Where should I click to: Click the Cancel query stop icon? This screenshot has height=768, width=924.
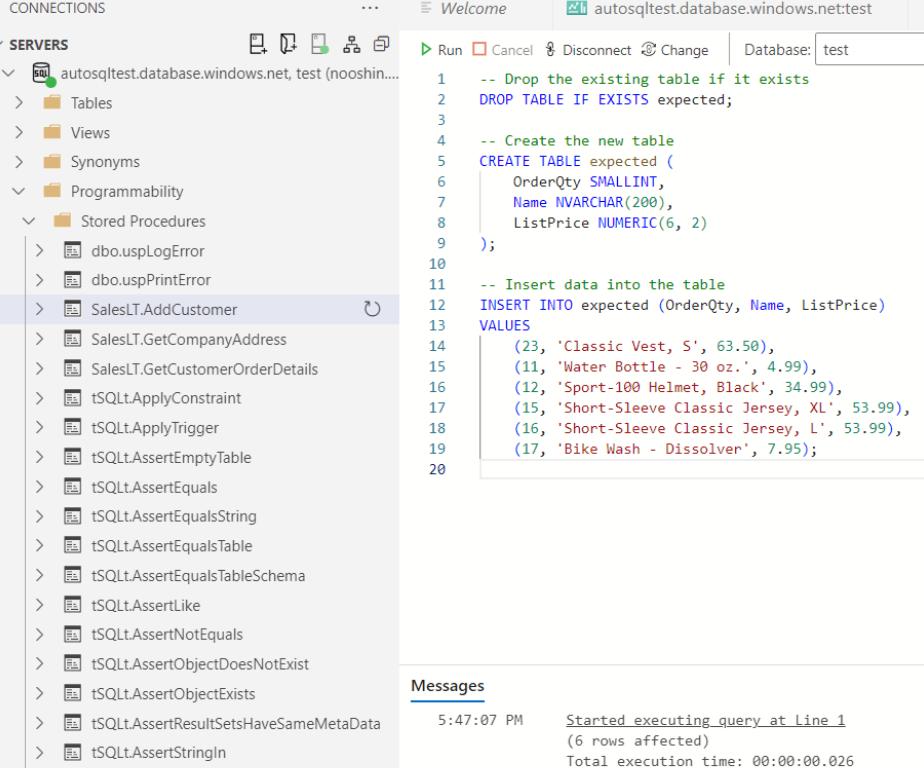(x=480, y=50)
